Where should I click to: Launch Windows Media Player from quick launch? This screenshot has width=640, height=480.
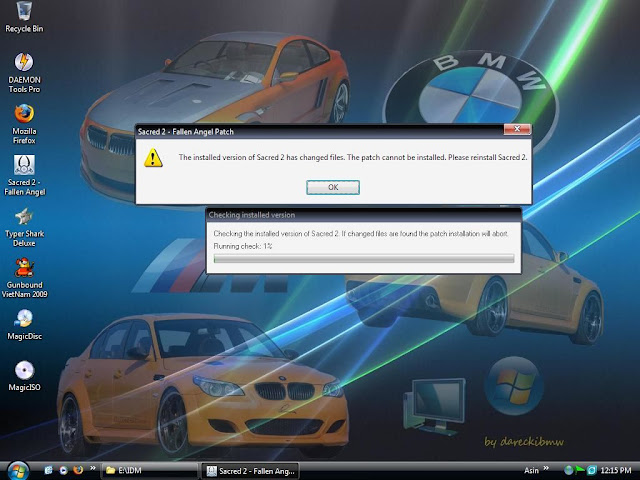point(63,470)
